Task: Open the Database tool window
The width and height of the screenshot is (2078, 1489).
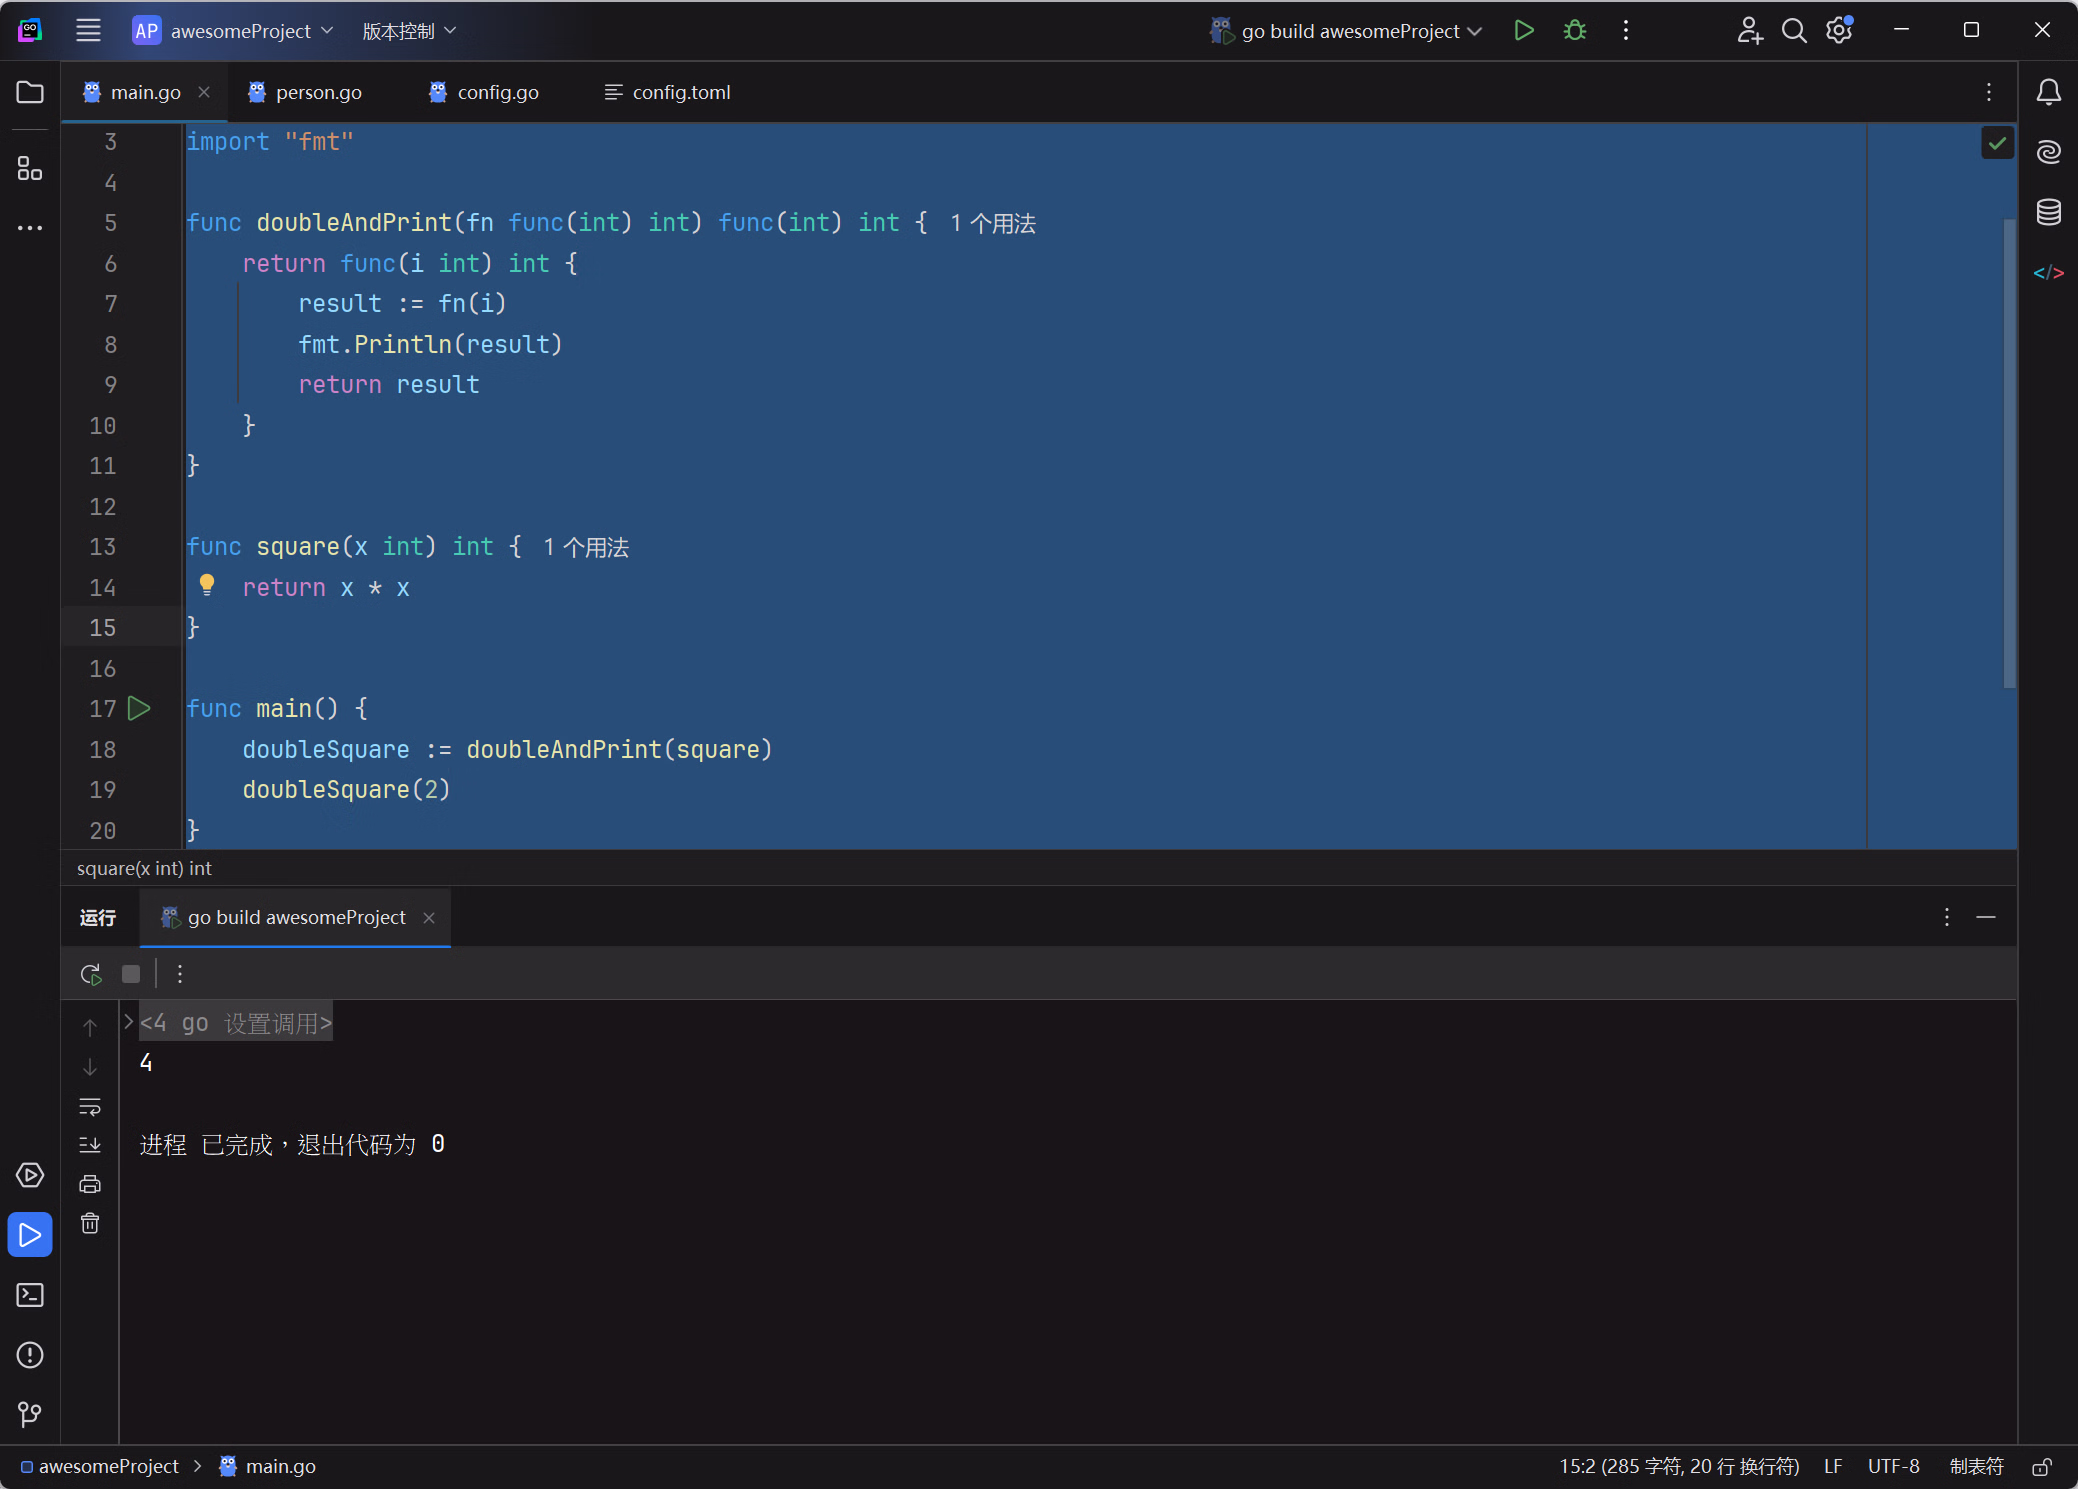Action: [x=2048, y=212]
